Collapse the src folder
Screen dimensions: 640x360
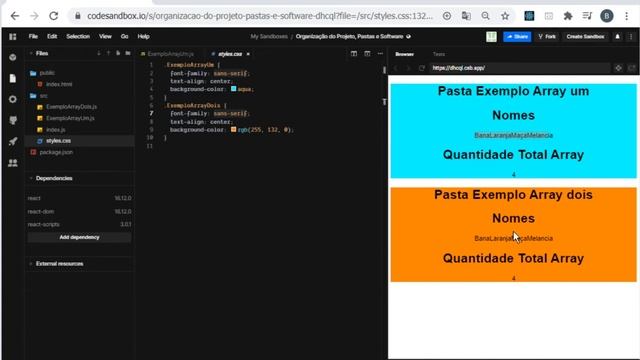[x=33, y=96]
